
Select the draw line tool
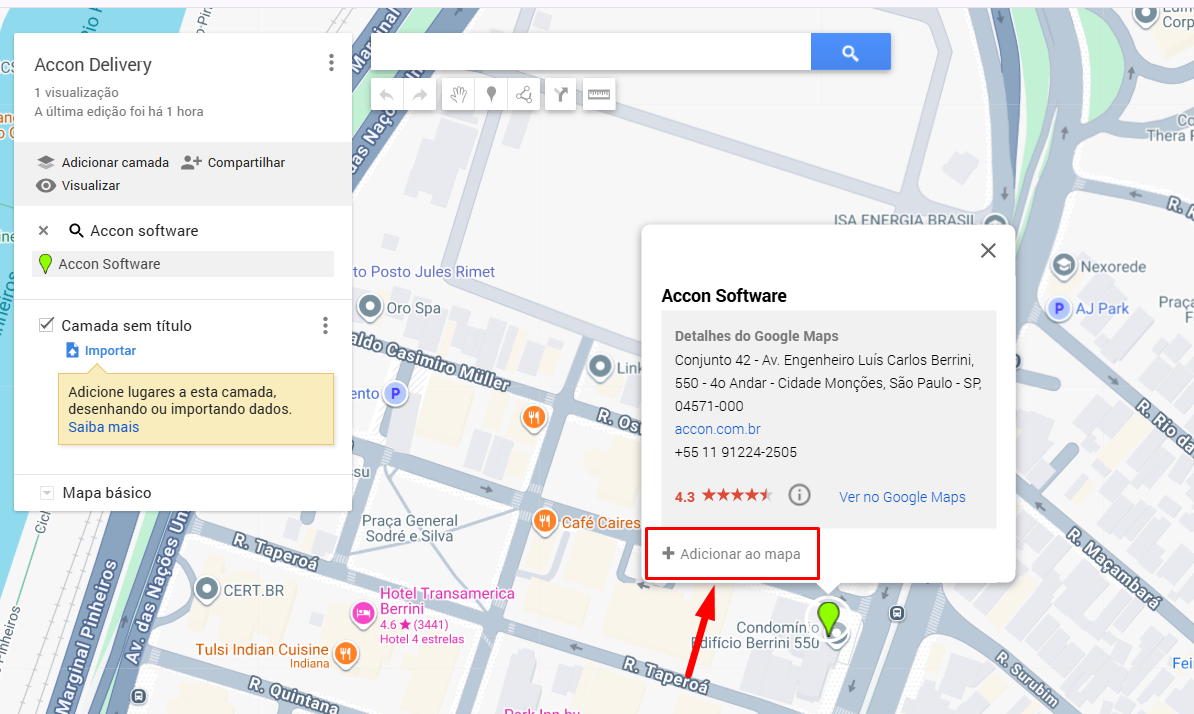pyautogui.click(x=524, y=95)
